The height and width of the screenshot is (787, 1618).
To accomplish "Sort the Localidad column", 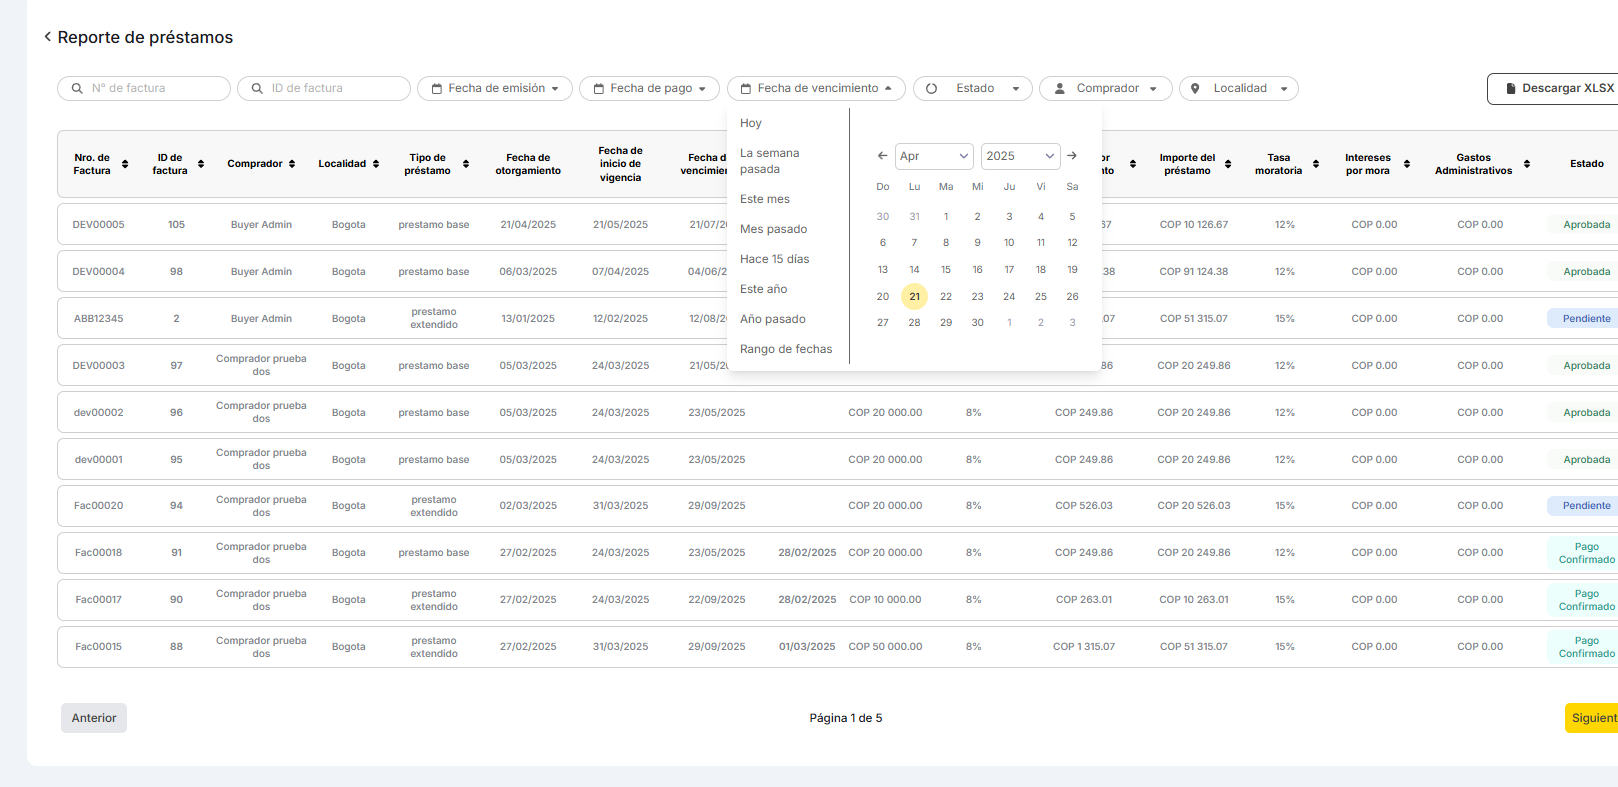I will (x=376, y=164).
